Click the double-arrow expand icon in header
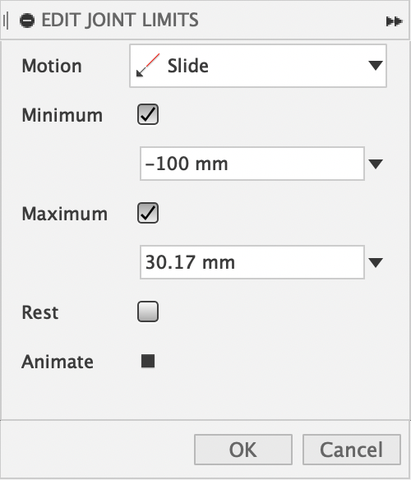 [394, 22]
